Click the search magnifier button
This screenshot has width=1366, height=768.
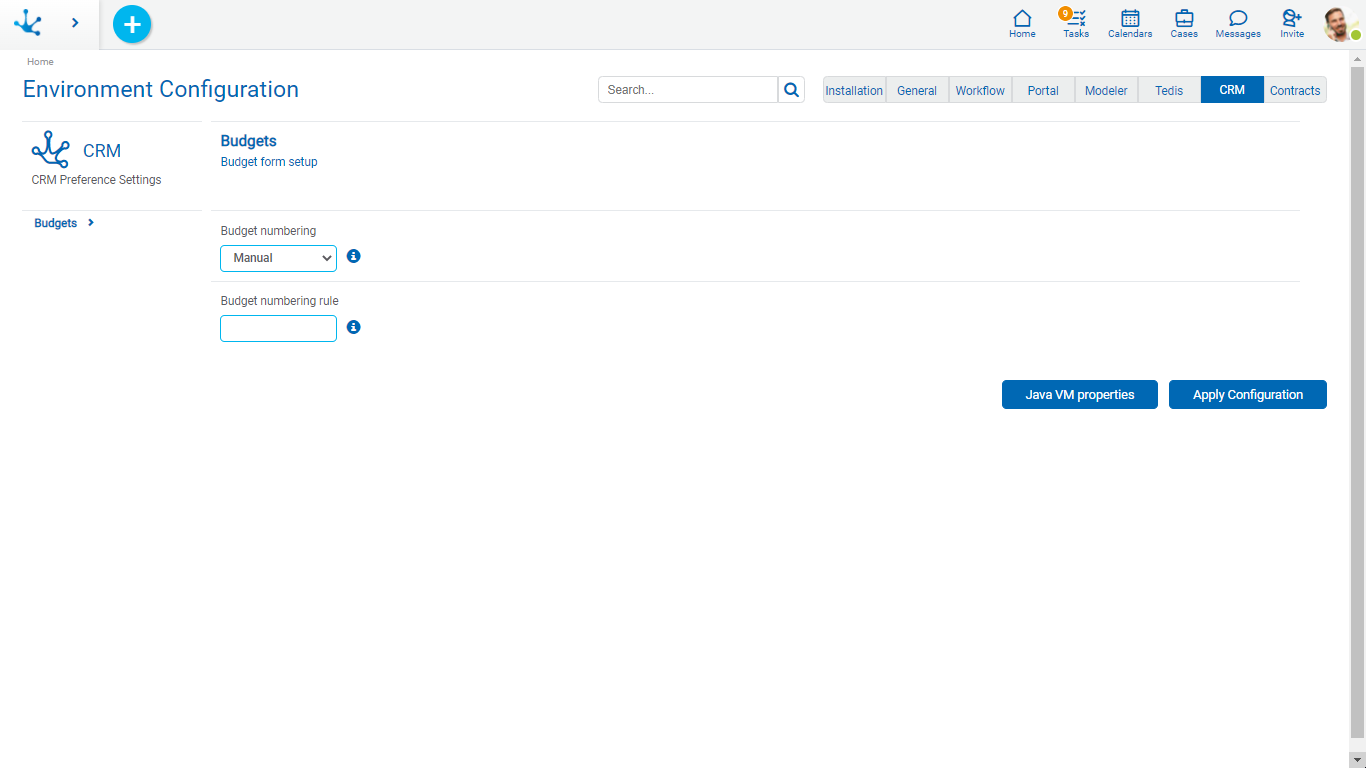tap(791, 90)
